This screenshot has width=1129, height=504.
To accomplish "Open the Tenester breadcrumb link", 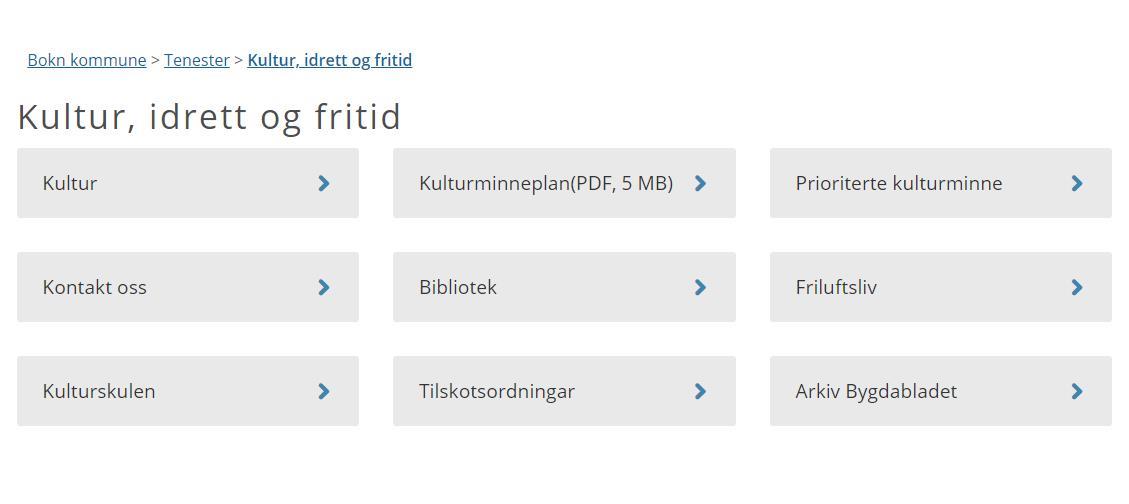I will [197, 60].
